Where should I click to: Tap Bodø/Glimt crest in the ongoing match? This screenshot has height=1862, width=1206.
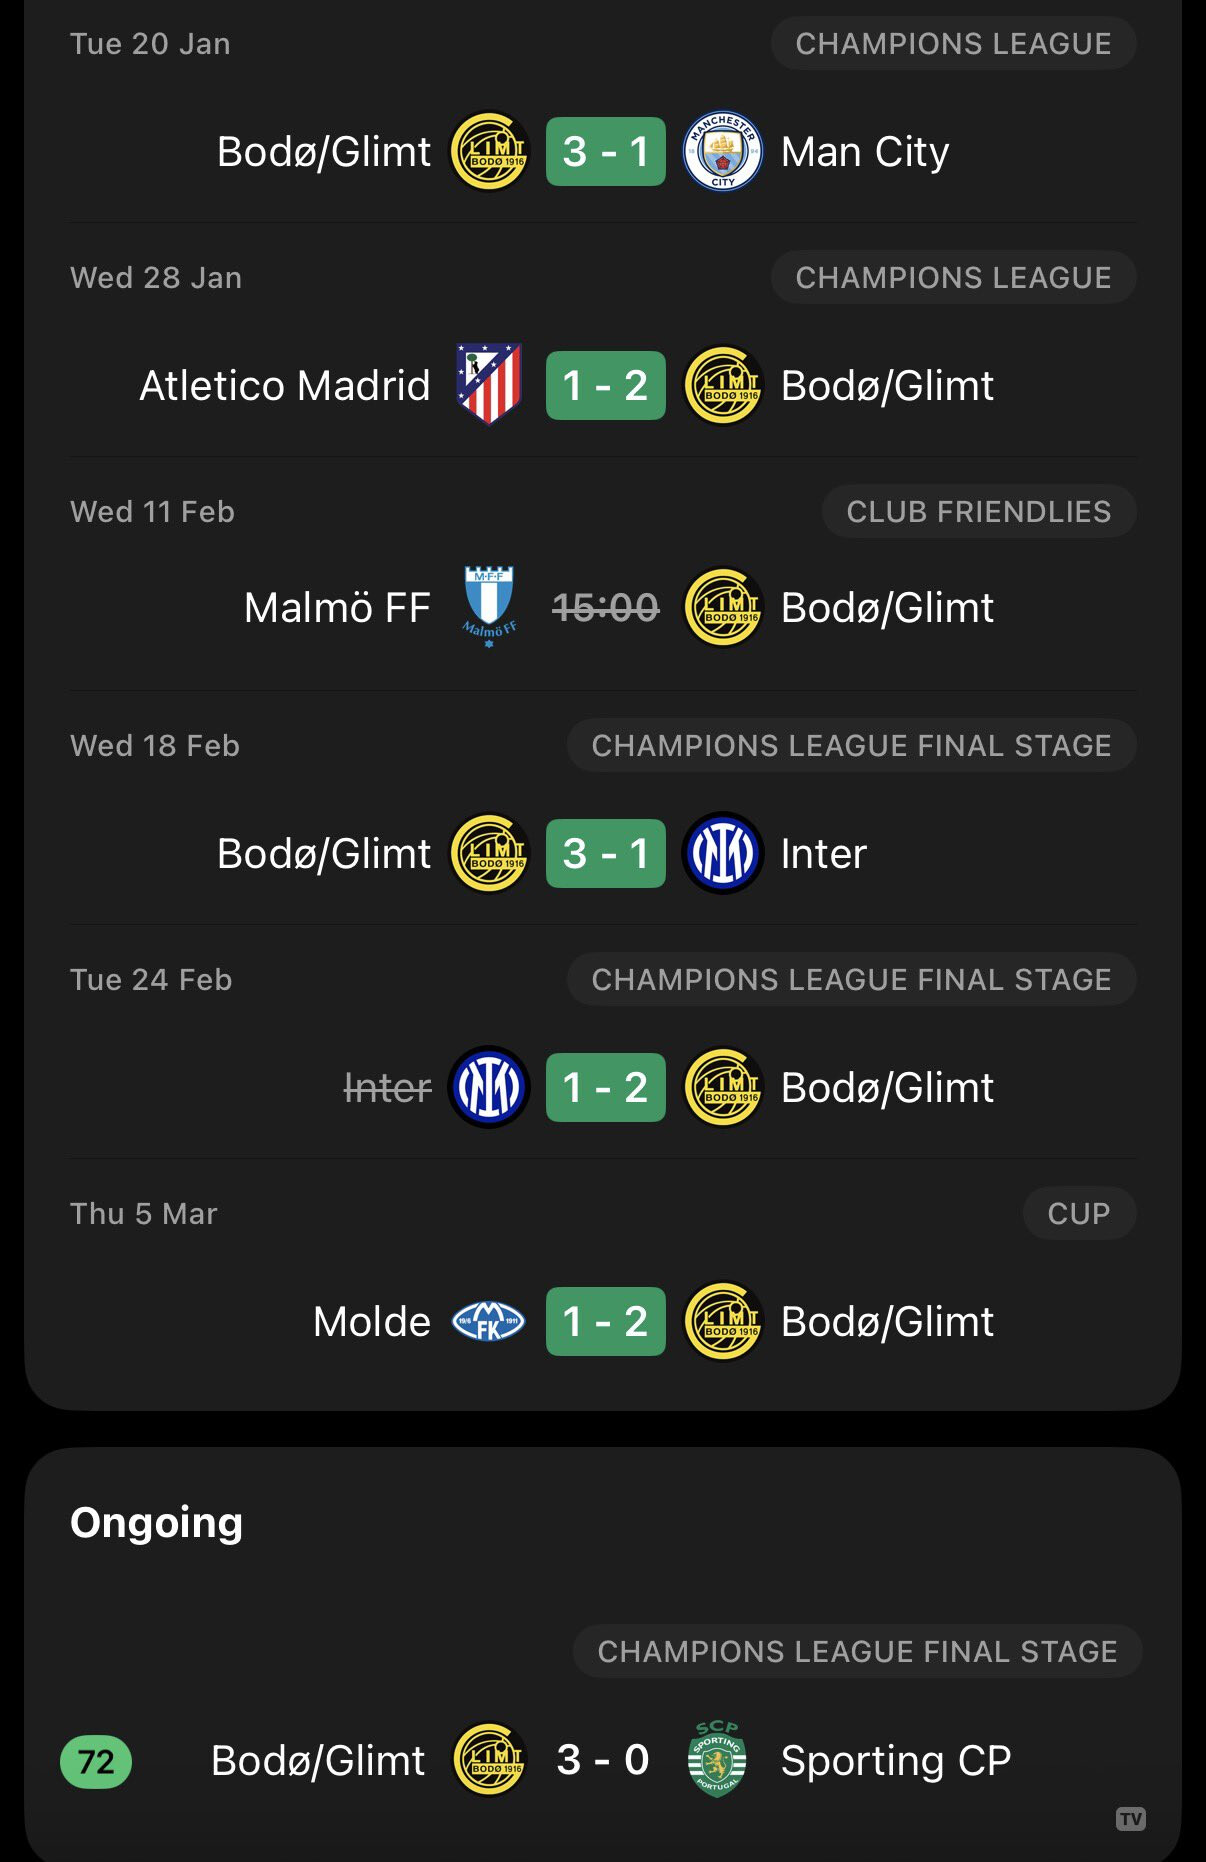(x=489, y=1759)
